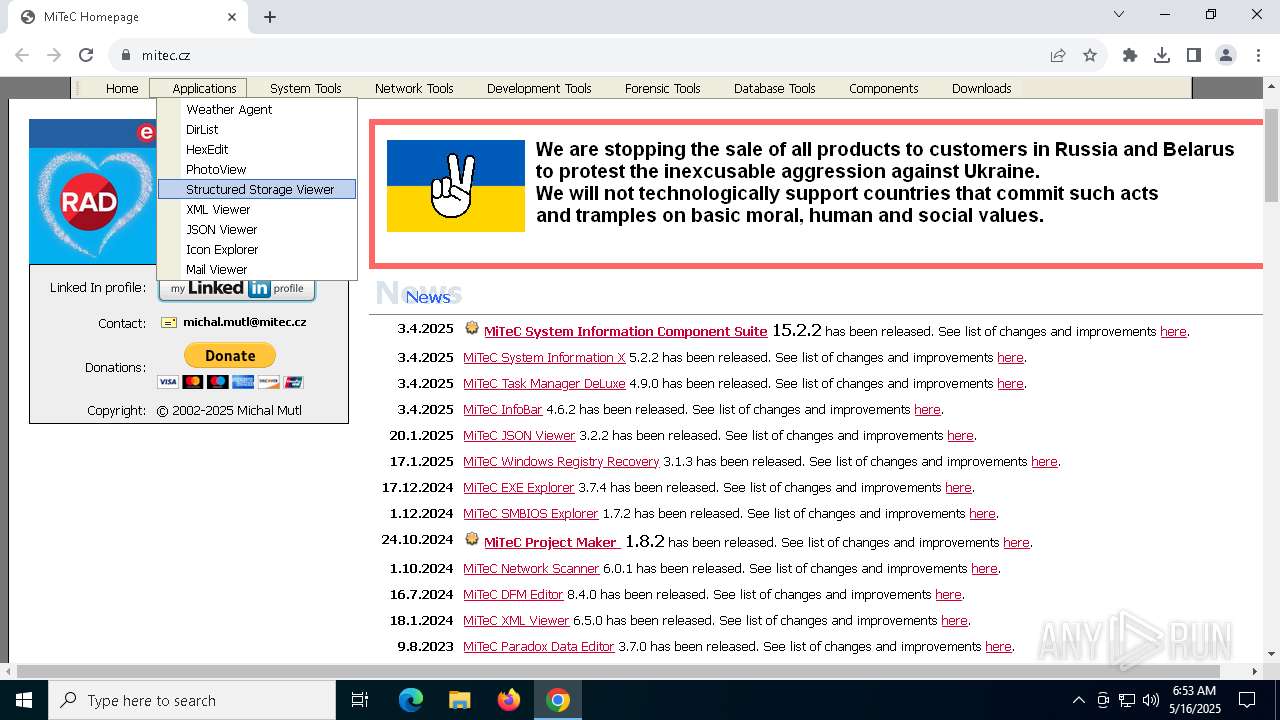Open the Home menu

pos(122,88)
